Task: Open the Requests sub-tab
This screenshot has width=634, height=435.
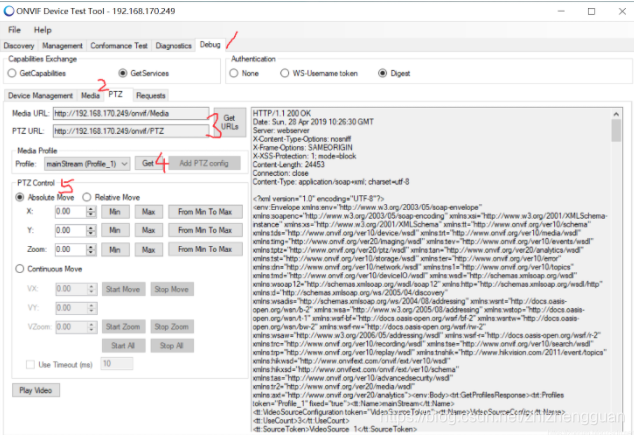Action: 151,95
